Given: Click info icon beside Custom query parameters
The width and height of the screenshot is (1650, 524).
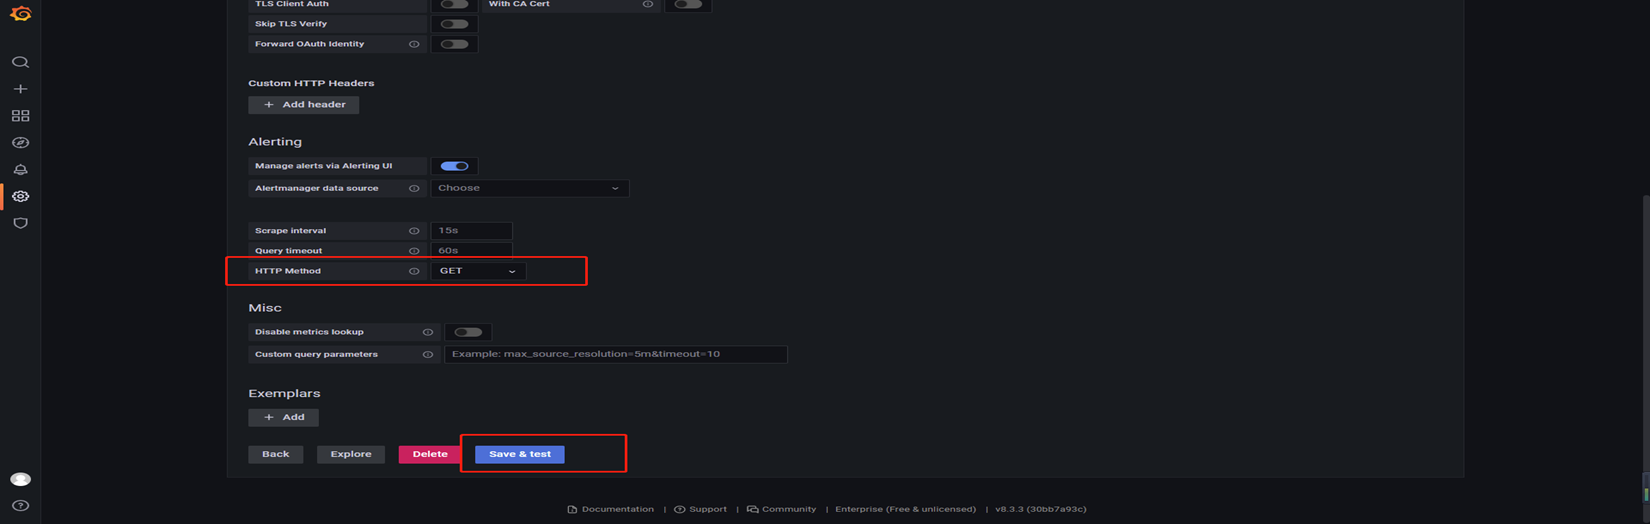Looking at the screenshot, I should (428, 354).
